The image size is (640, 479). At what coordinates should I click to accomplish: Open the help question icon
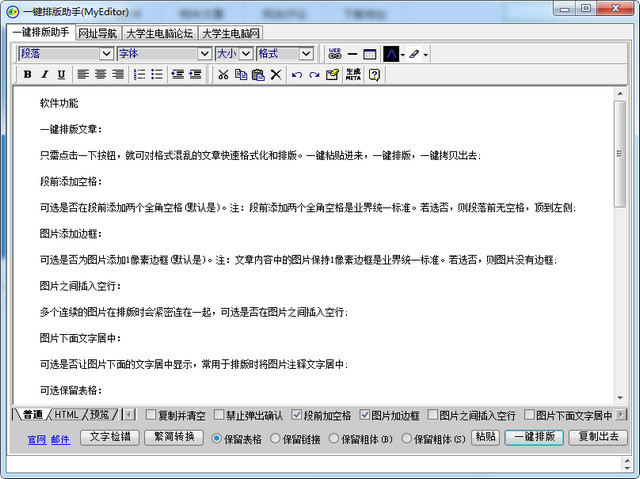374,75
